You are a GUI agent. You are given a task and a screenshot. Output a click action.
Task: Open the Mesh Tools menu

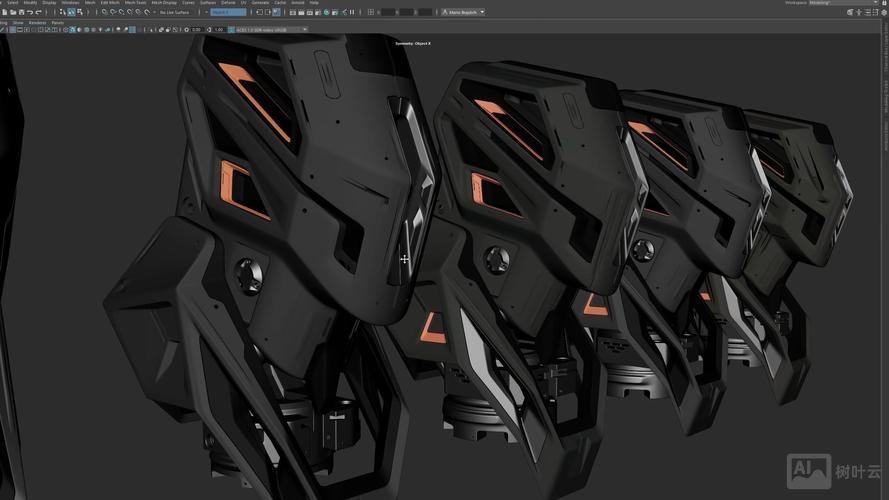135,3
